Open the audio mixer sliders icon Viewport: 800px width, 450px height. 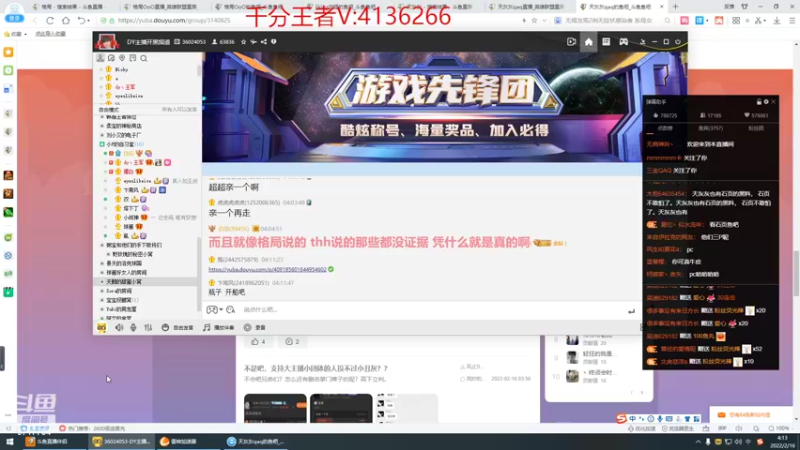(x=148, y=328)
